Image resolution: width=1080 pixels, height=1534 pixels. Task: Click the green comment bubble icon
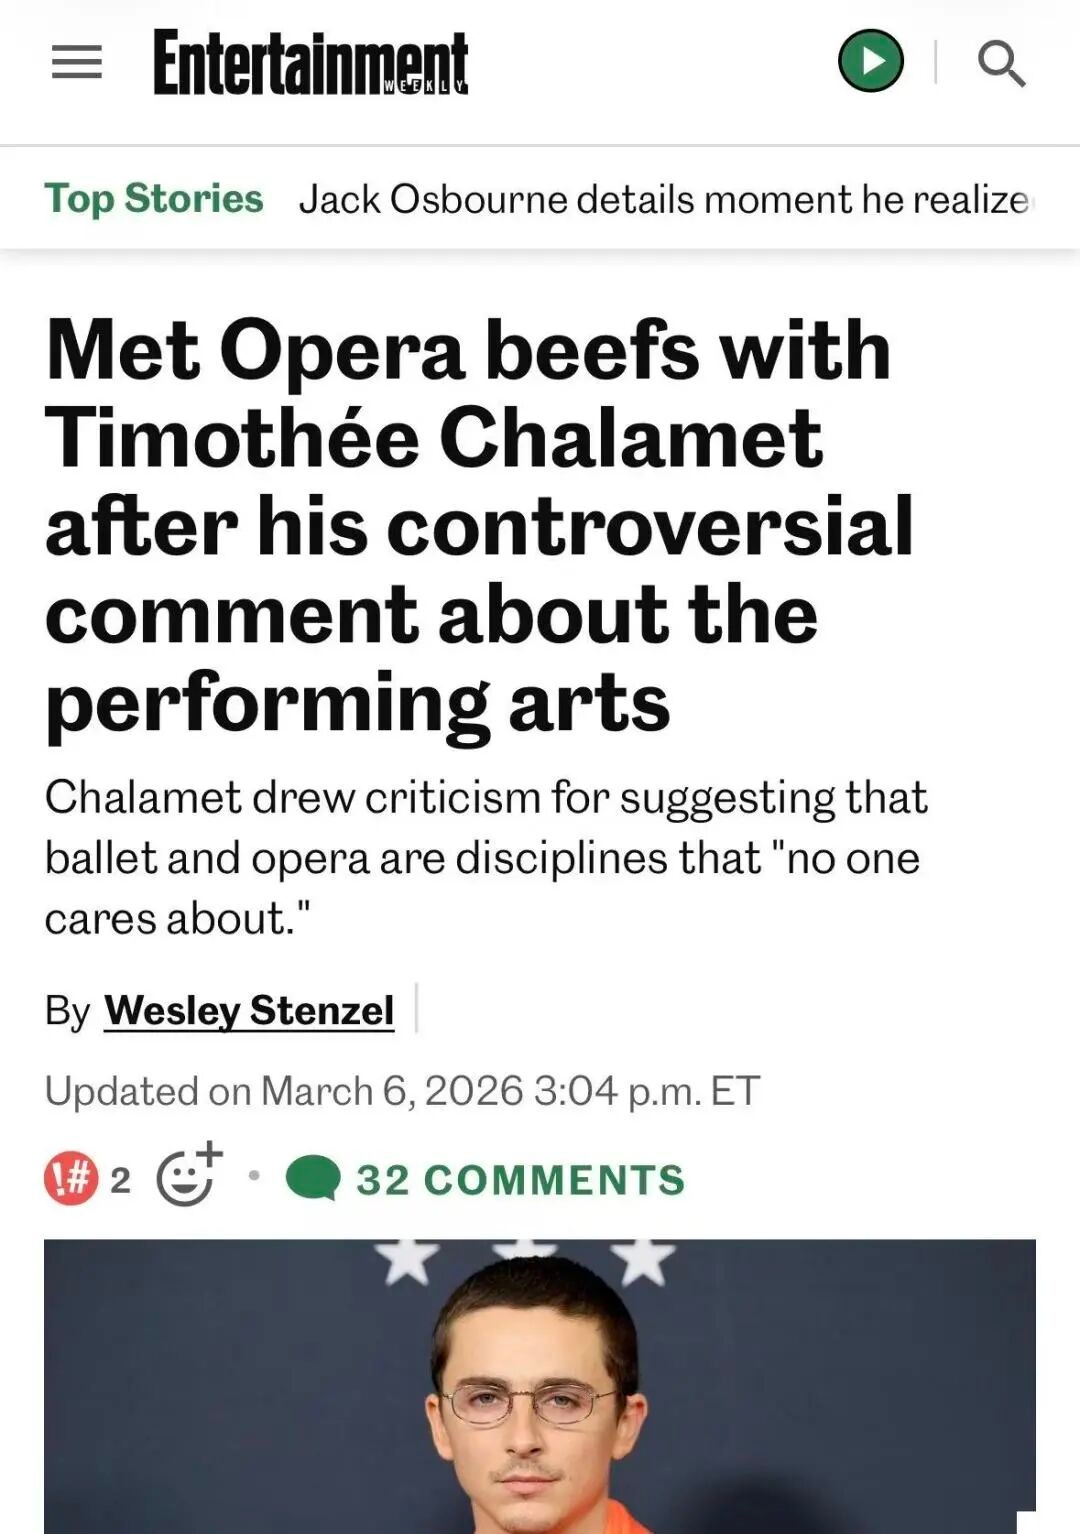(x=313, y=1178)
